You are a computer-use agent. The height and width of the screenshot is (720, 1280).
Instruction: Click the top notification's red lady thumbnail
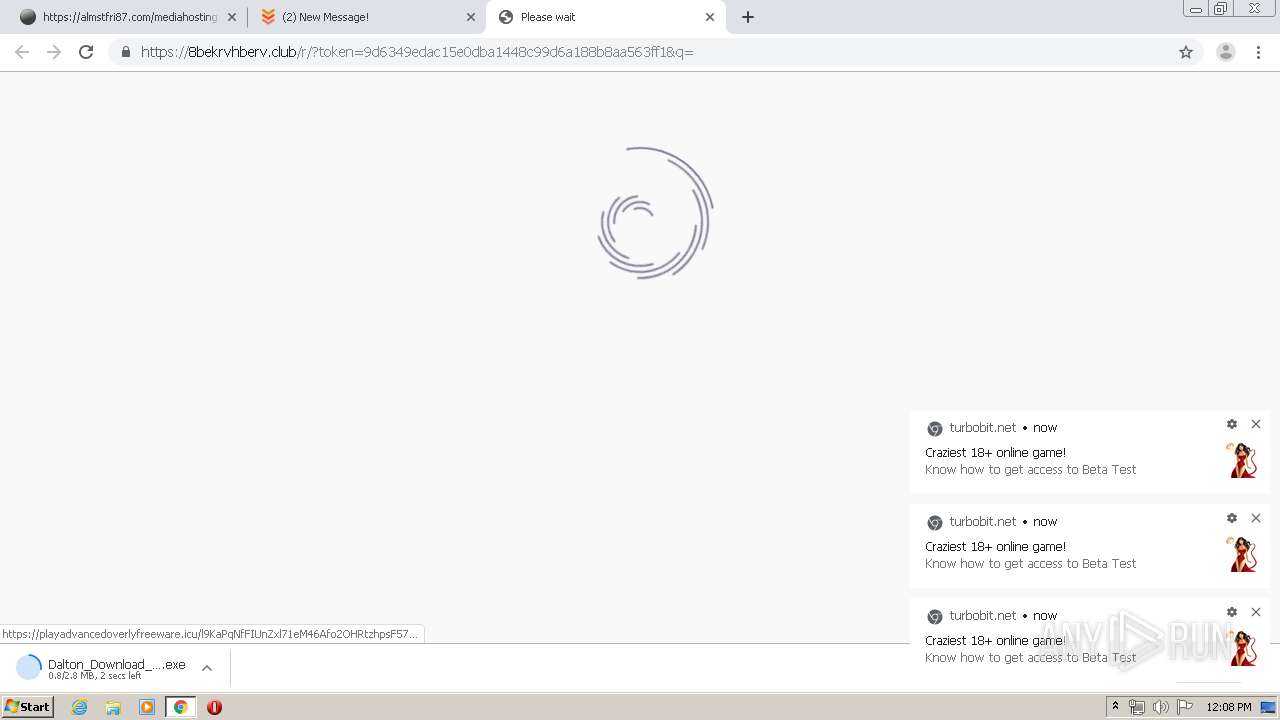[1242, 460]
